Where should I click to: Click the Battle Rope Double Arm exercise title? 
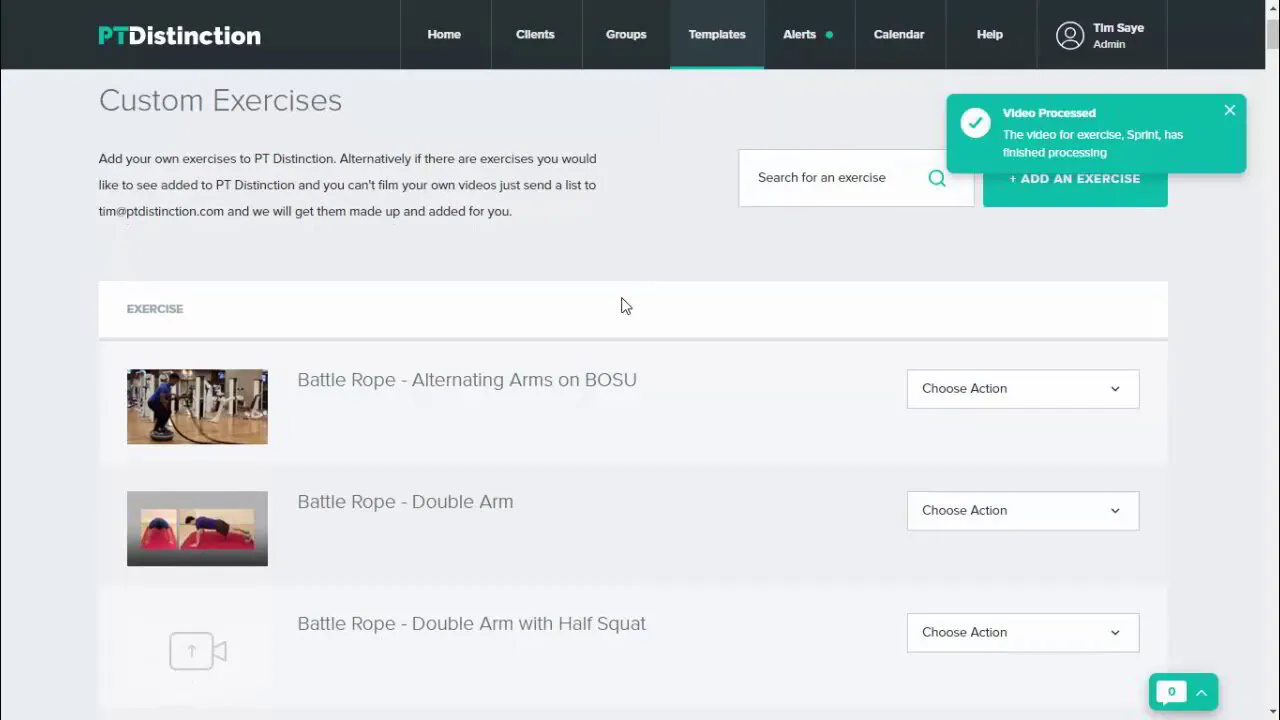(405, 501)
